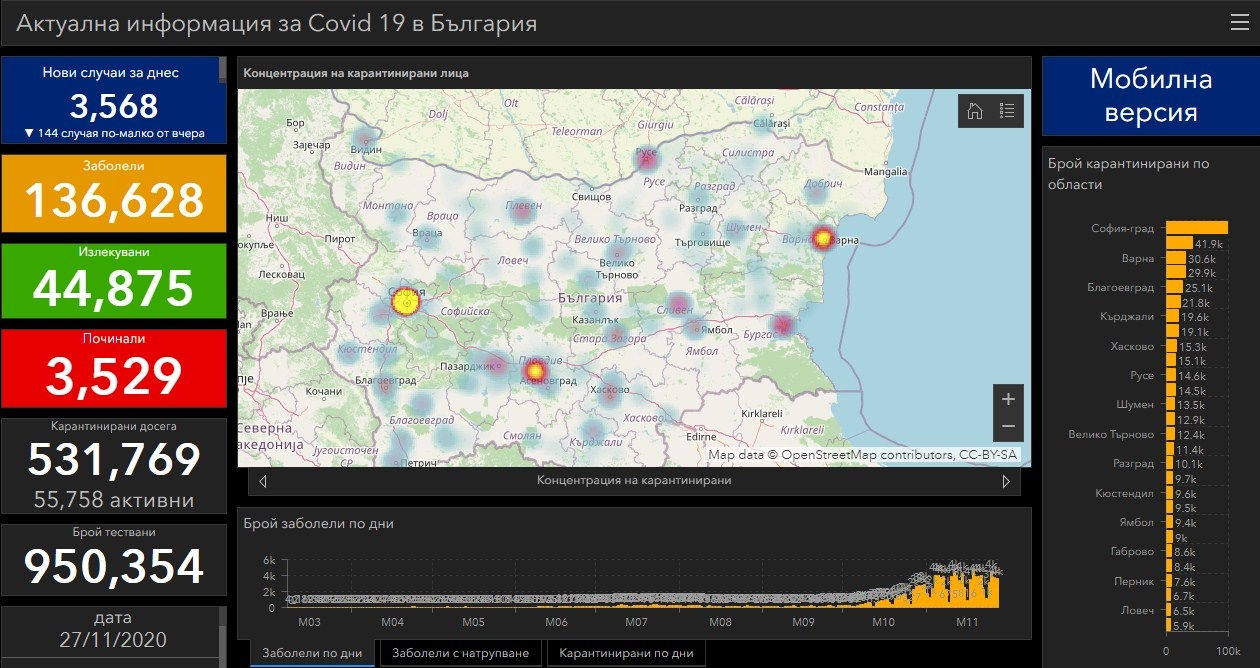This screenshot has height=668, width=1260.
Task: Click the София-град bar in chart
Action: (x=1196, y=228)
